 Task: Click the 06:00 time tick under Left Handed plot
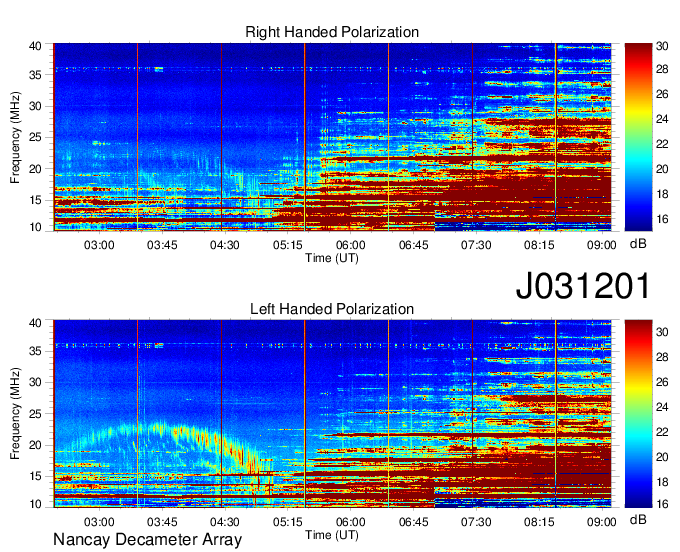[x=350, y=522]
